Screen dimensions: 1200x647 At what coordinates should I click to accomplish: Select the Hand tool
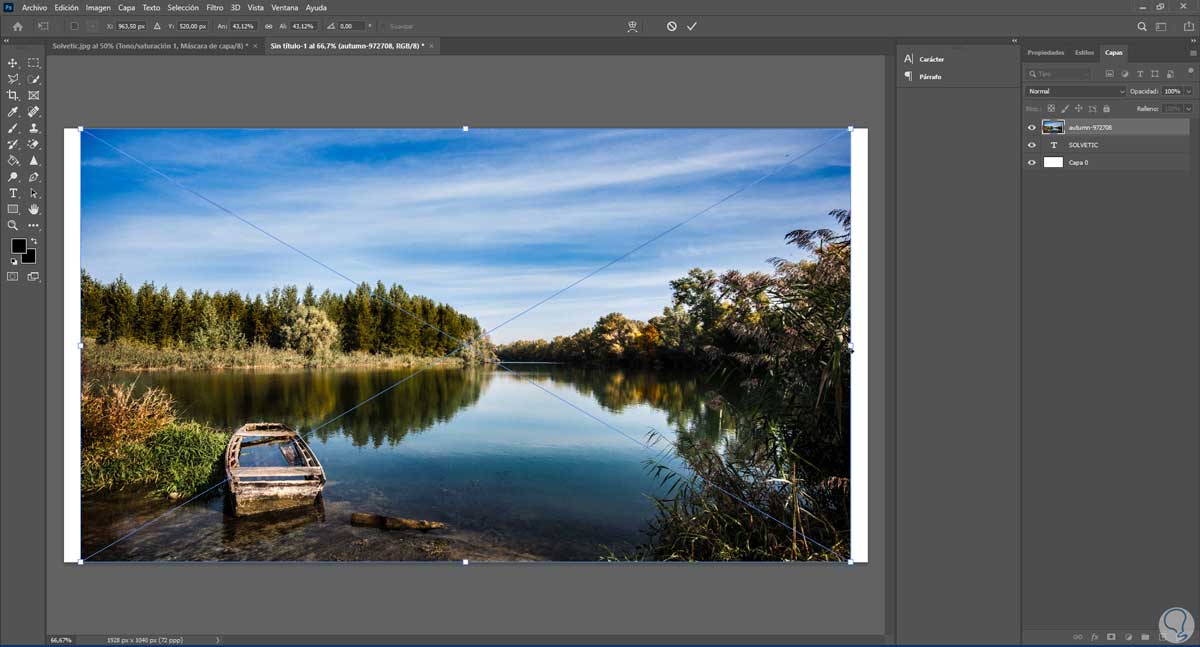(x=34, y=209)
